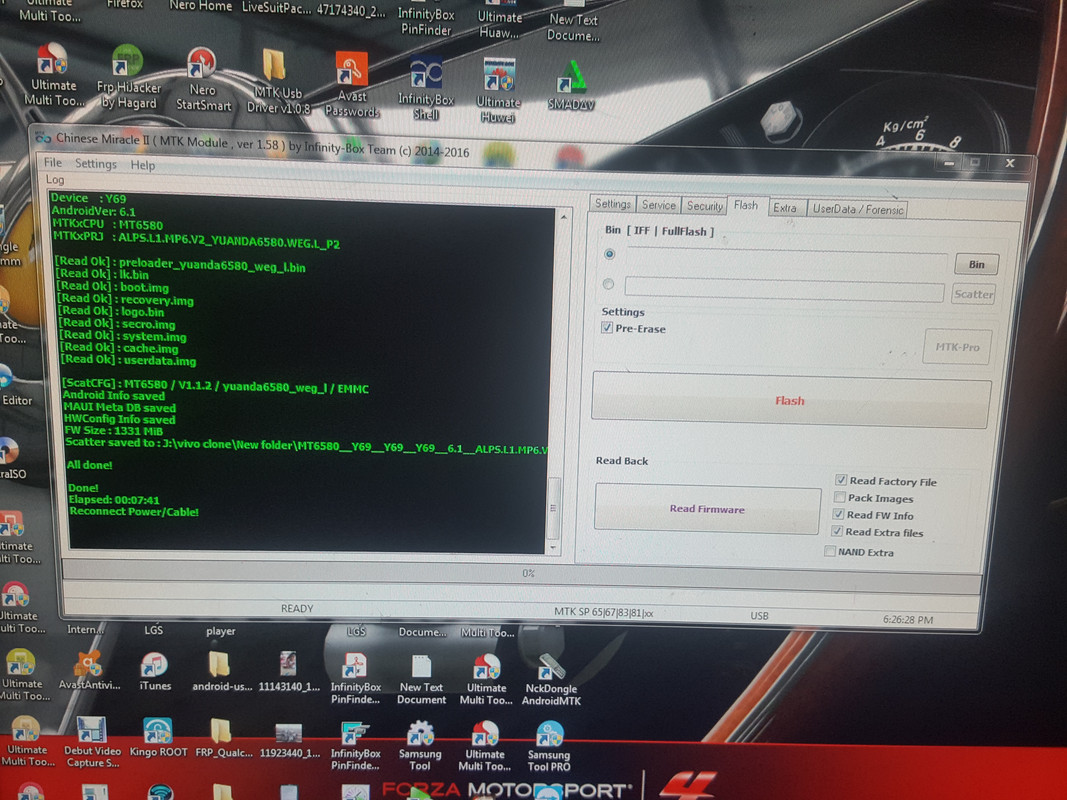Click the large Flash button
Viewport: 1067px width, 800px height.
coord(790,401)
